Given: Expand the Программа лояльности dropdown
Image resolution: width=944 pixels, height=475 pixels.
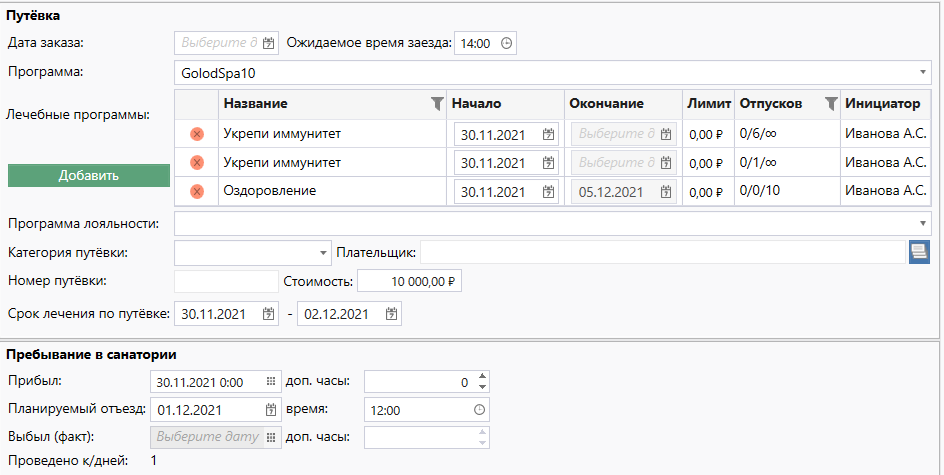Looking at the screenshot, I should point(922,223).
